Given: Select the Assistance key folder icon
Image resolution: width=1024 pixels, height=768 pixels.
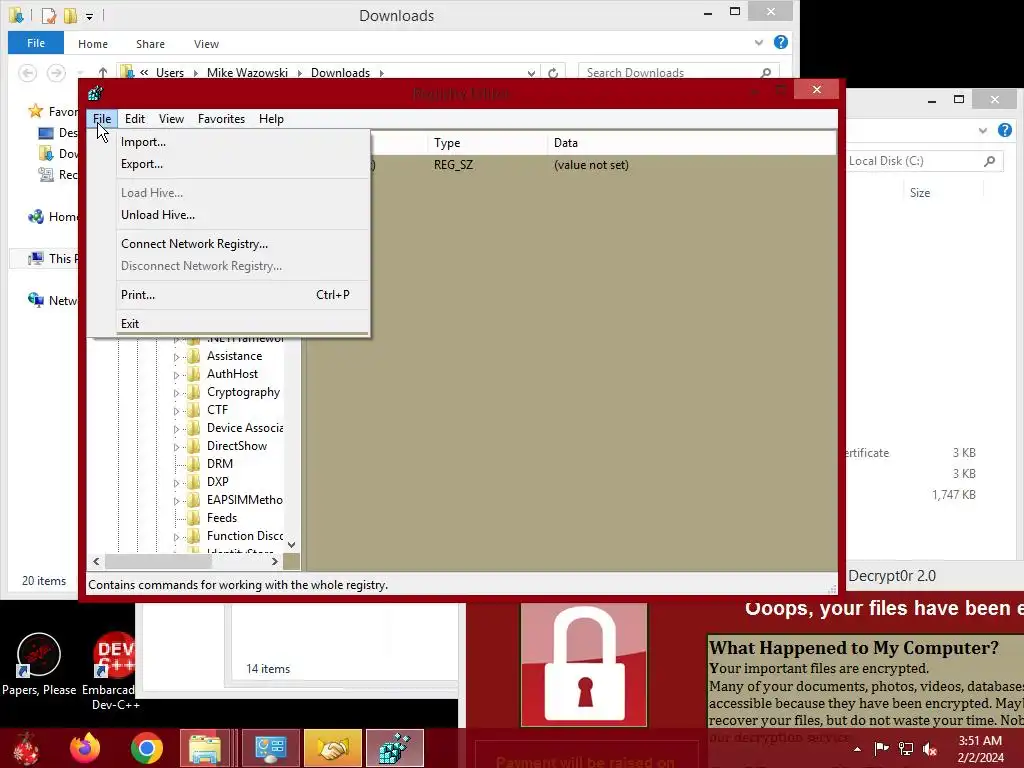Looking at the screenshot, I should pos(193,356).
